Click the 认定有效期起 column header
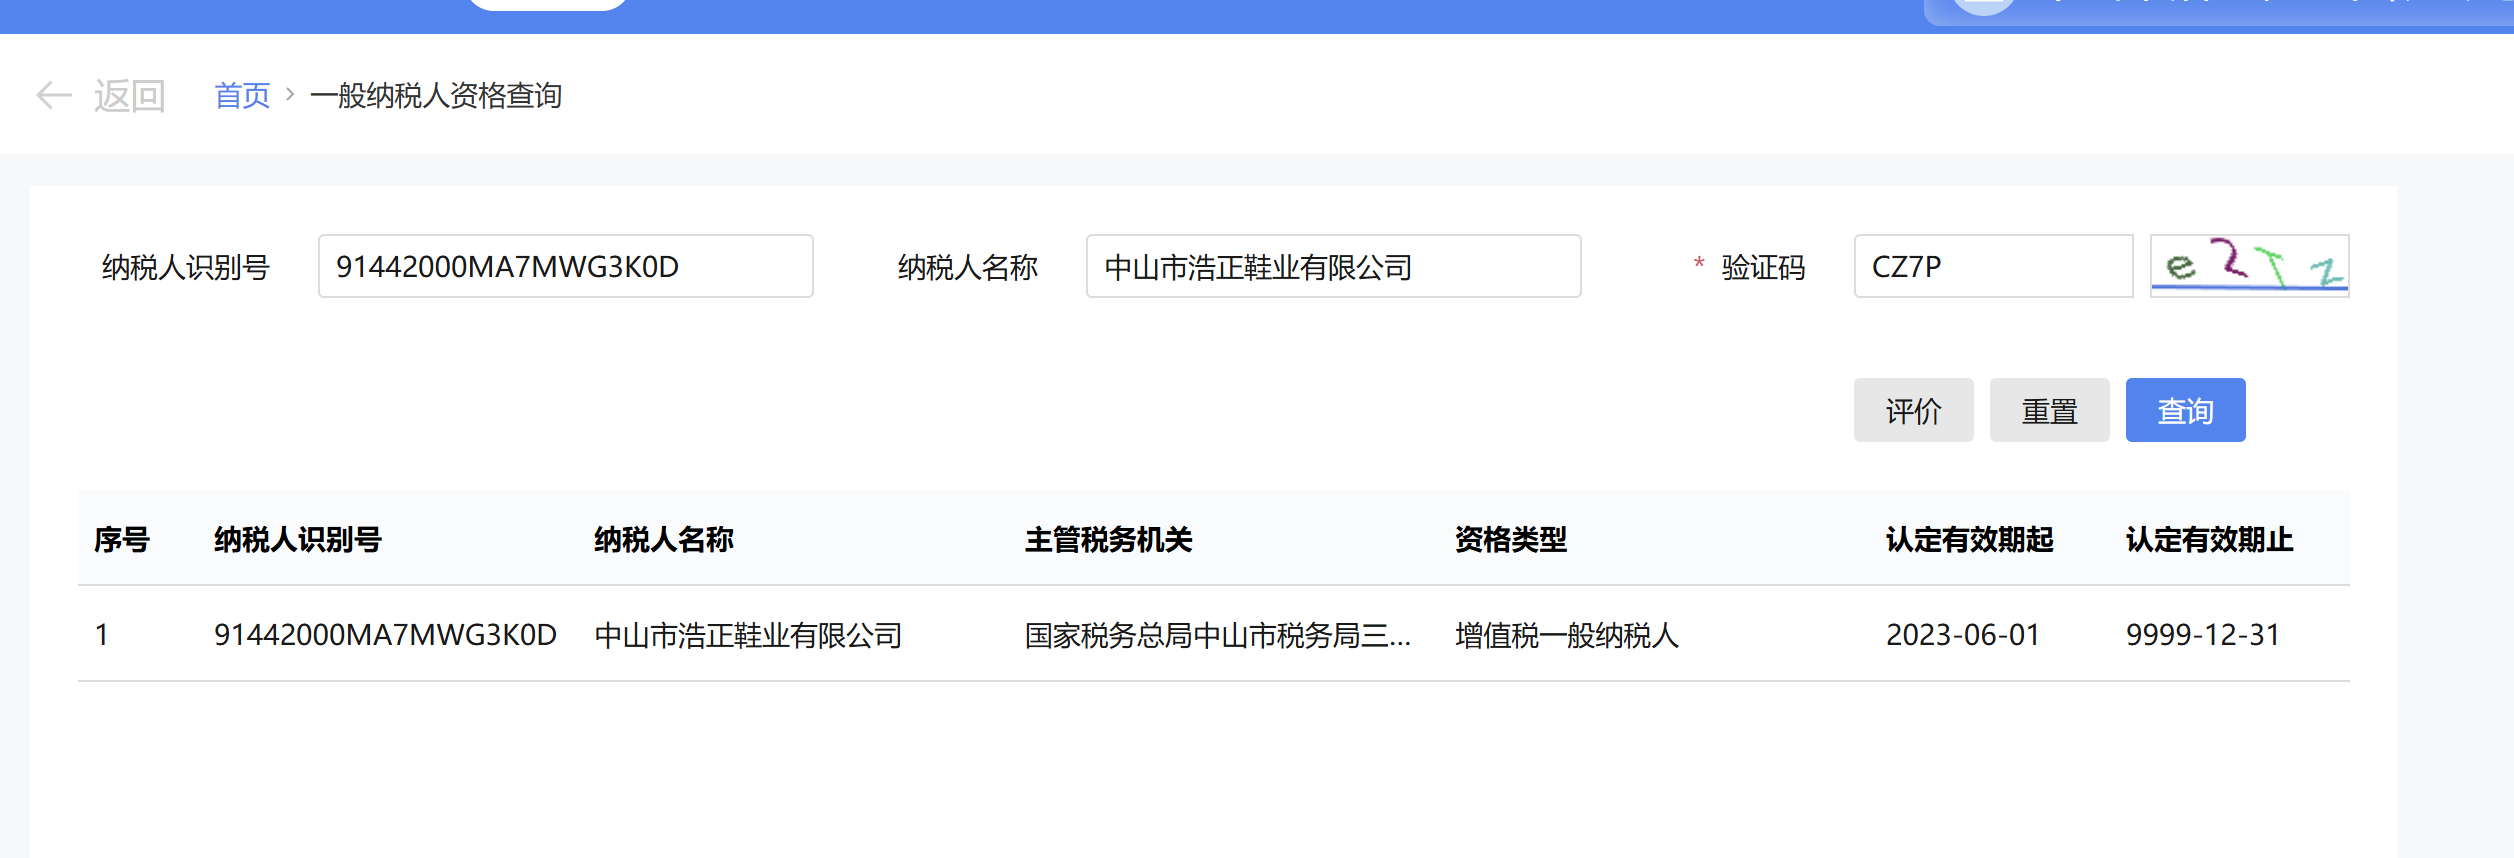Screen dimensions: 2514x858 tap(1969, 540)
